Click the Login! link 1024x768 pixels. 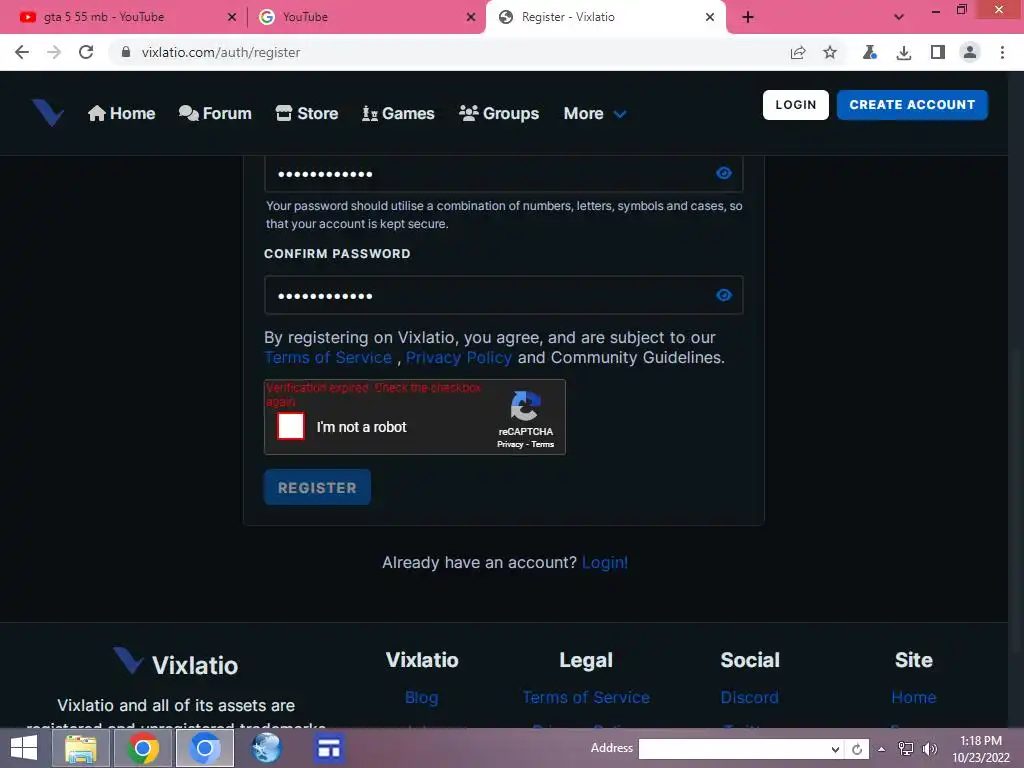(605, 562)
